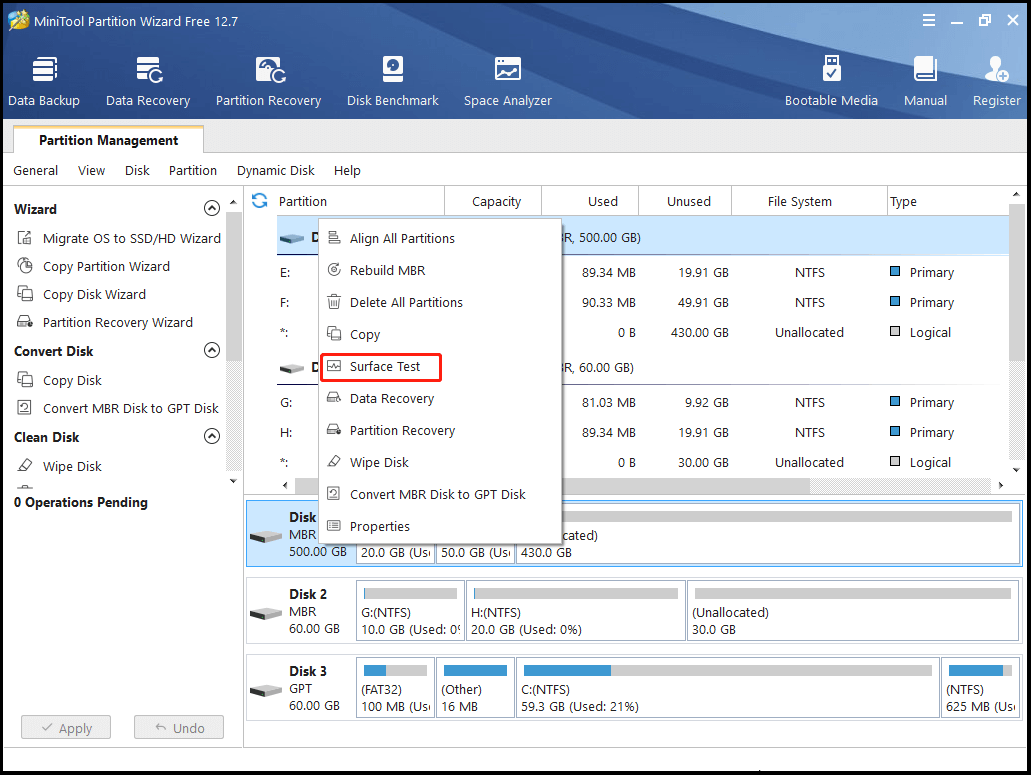Select the F: partition row in the list
This screenshot has height=775, width=1031.
(x=643, y=302)
